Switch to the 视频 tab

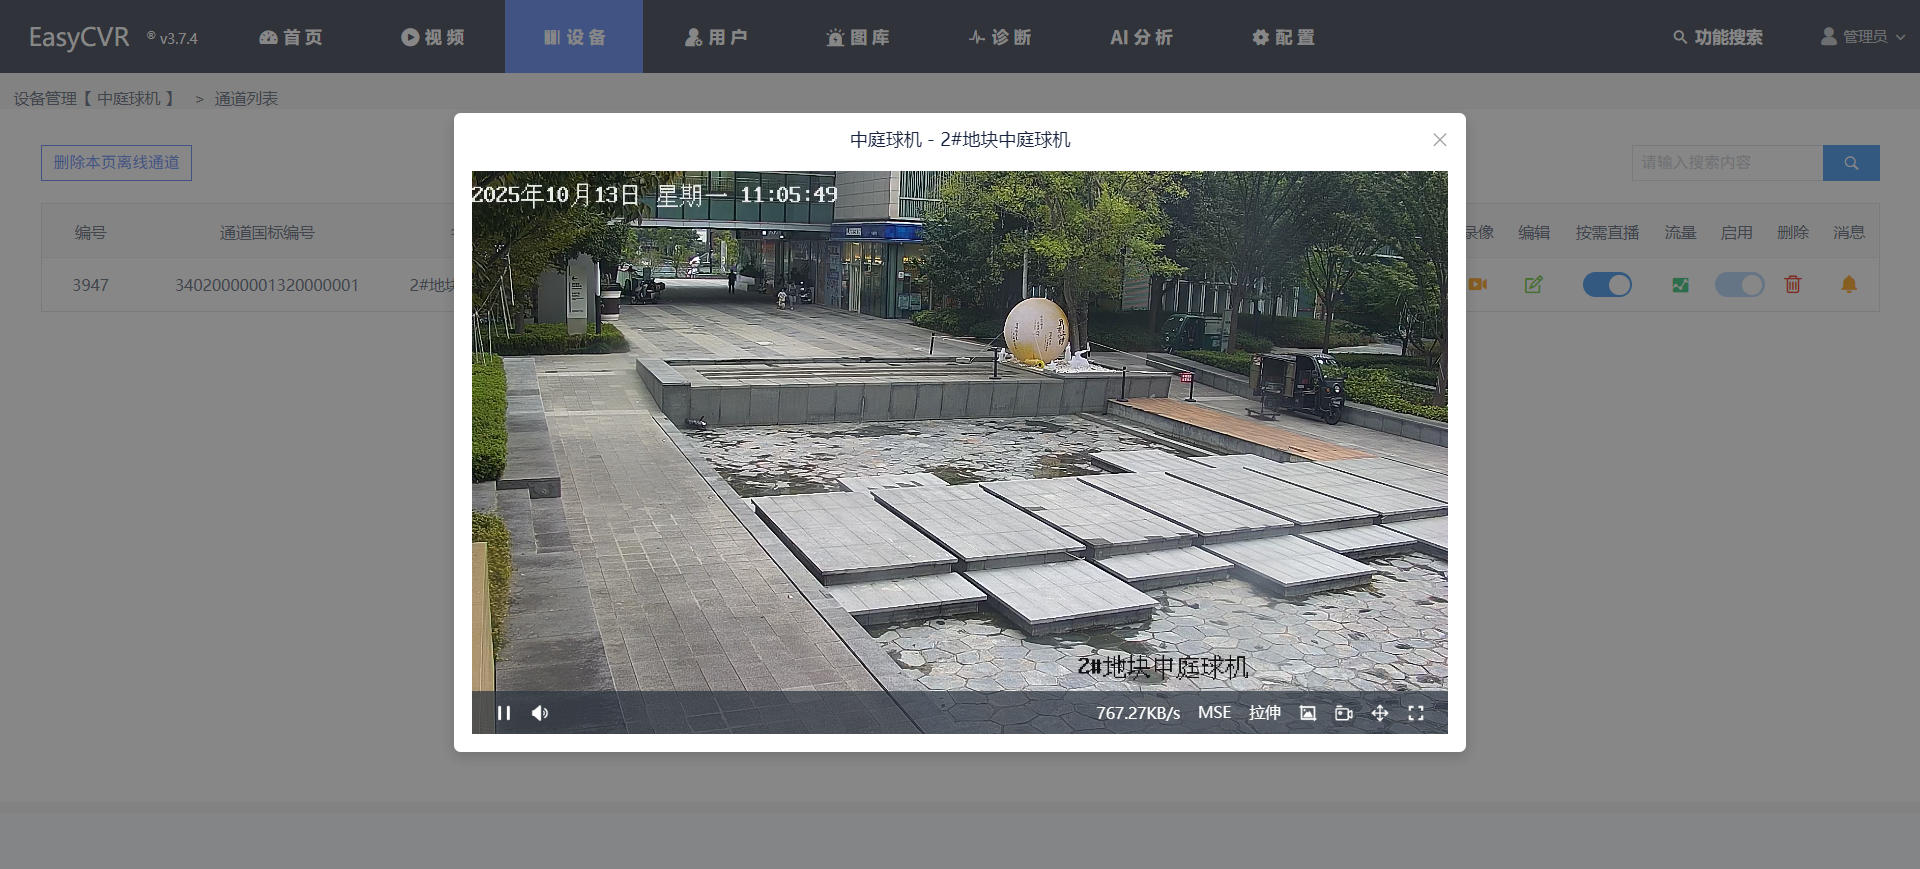pyautogui.click(x=433, y=37)
